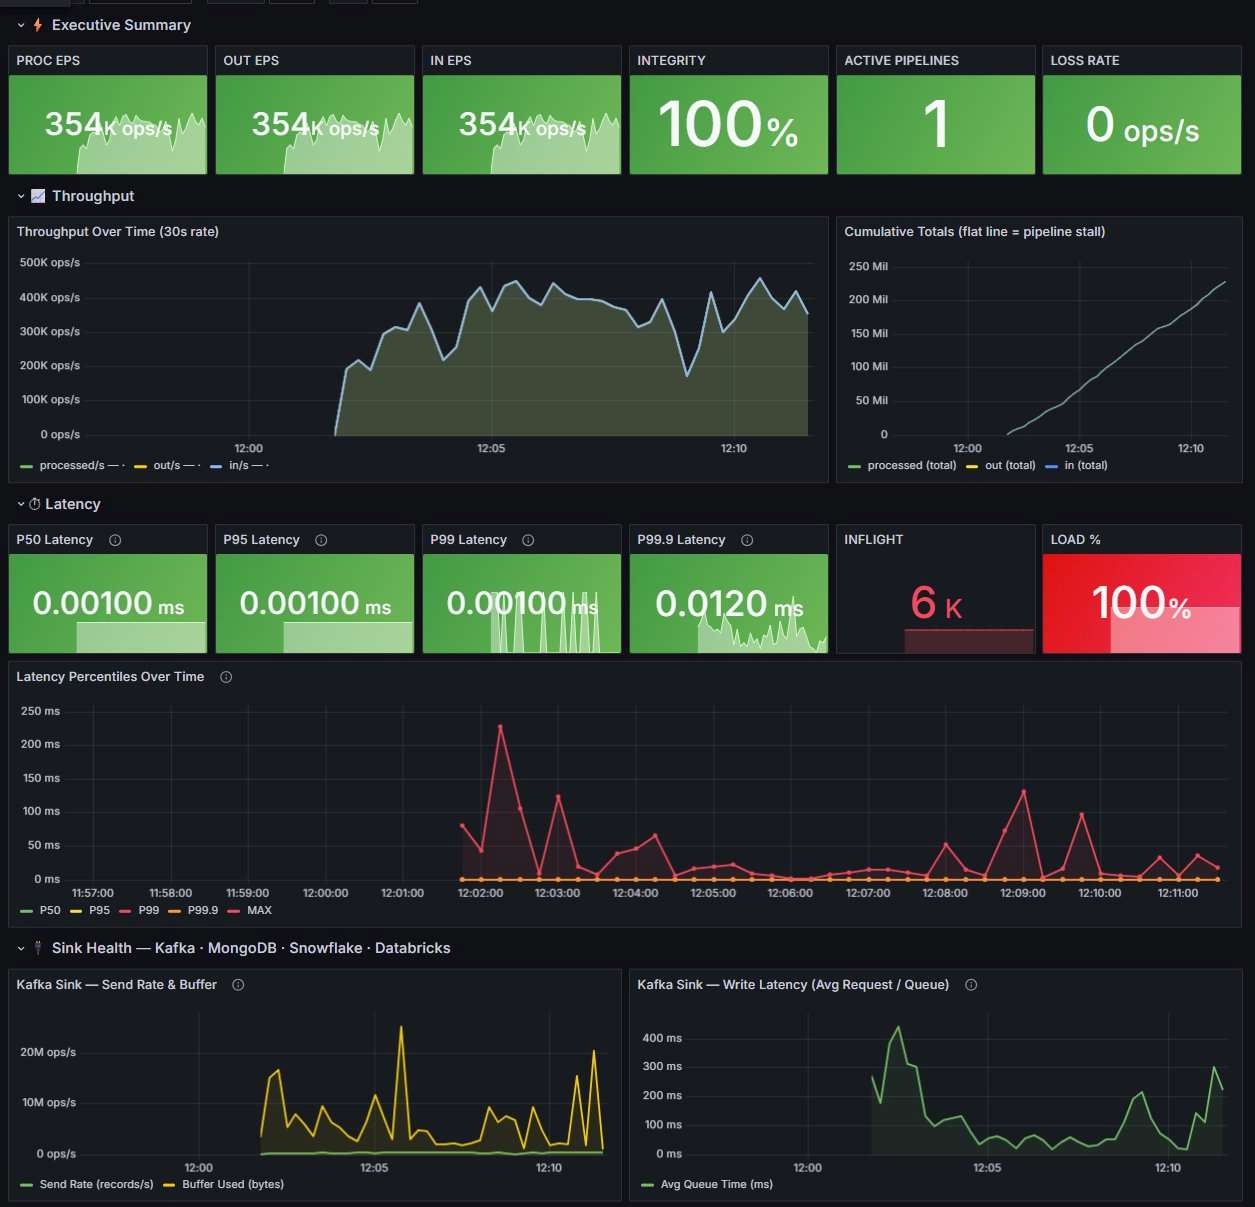The width and height of the screenshot is (1255, 1207).
Task: Collapse the Executive Summary row chevron
Action: [21, 25]
